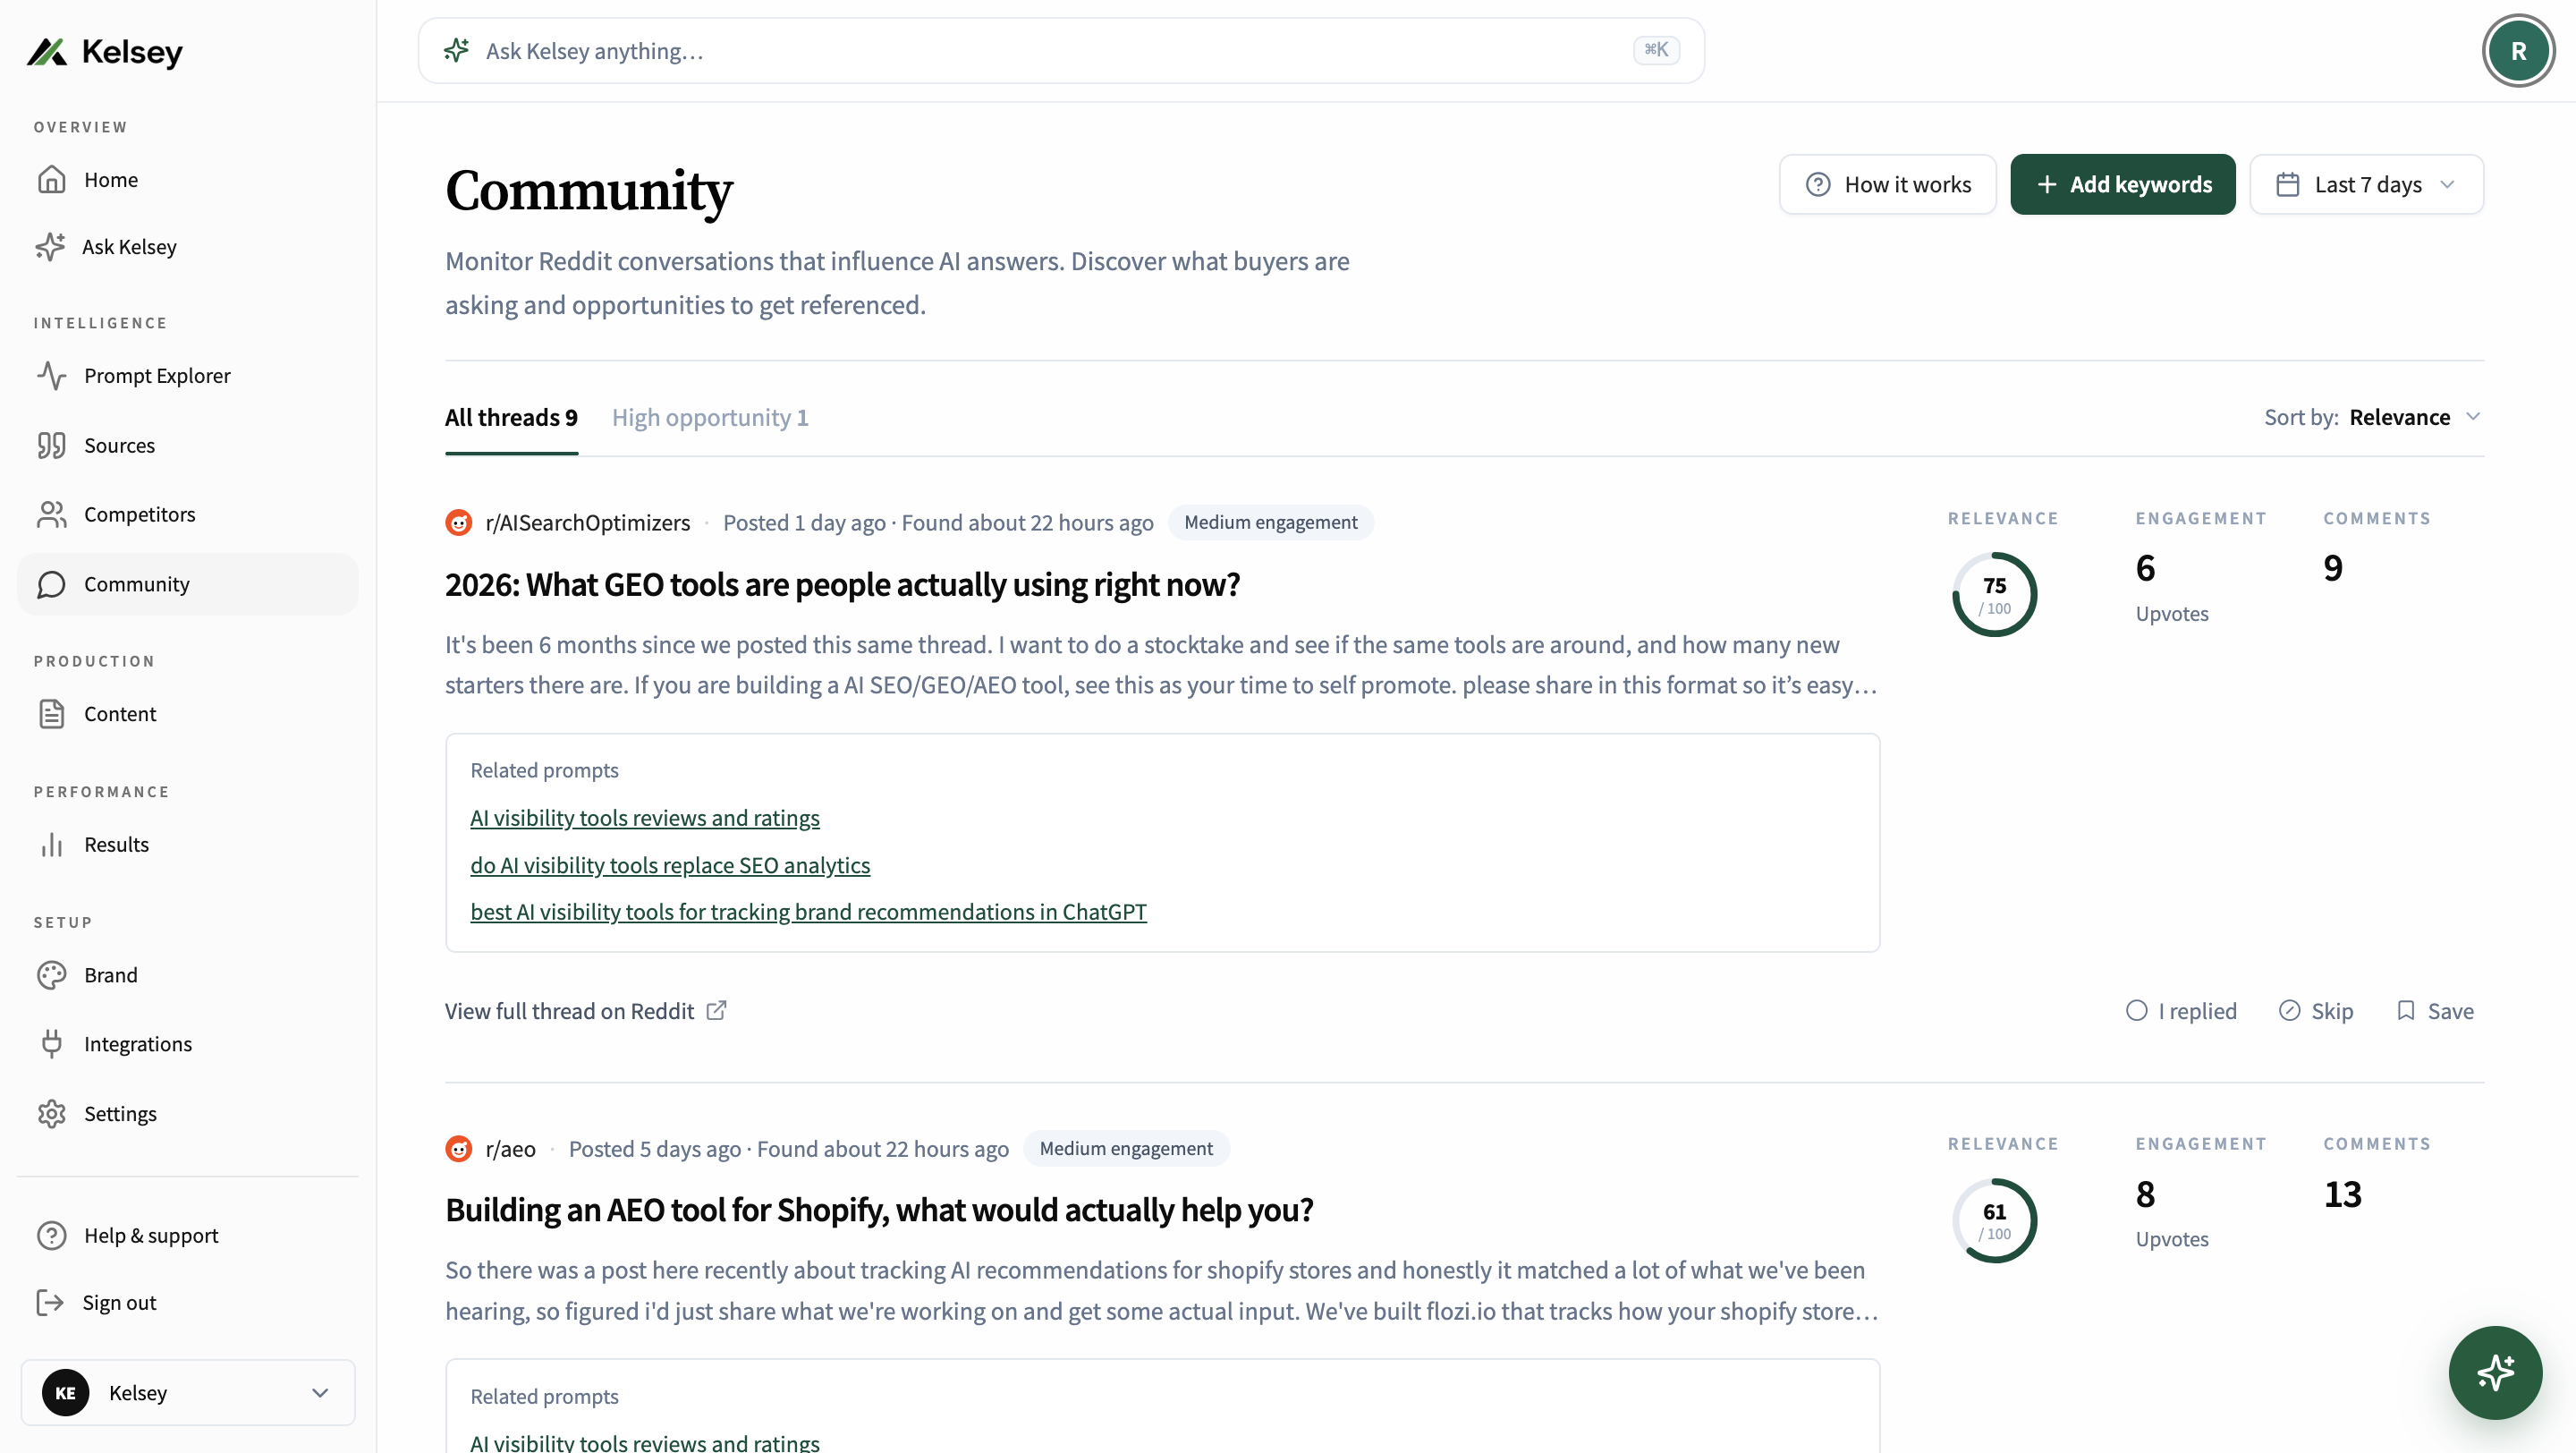Open the R user profile avatar
Viewport: 2576px width, 1453px height.
click(2518, 51)
